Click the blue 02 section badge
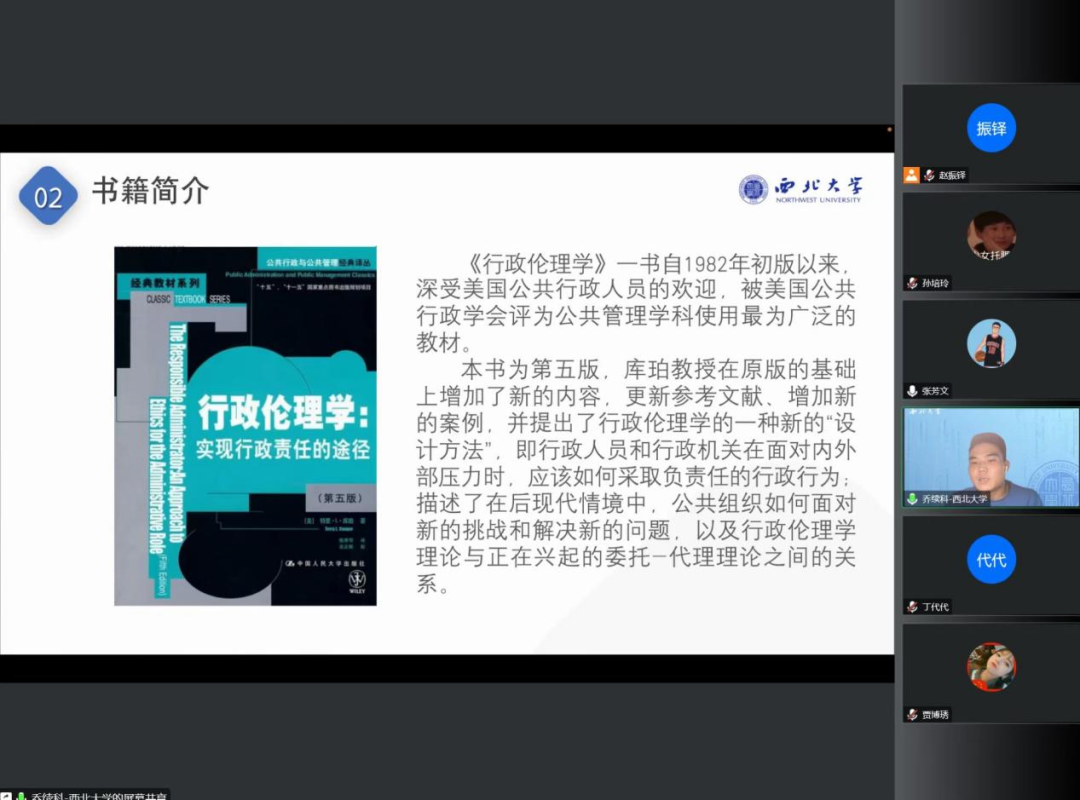The image size is (1080, 800). 48,196
